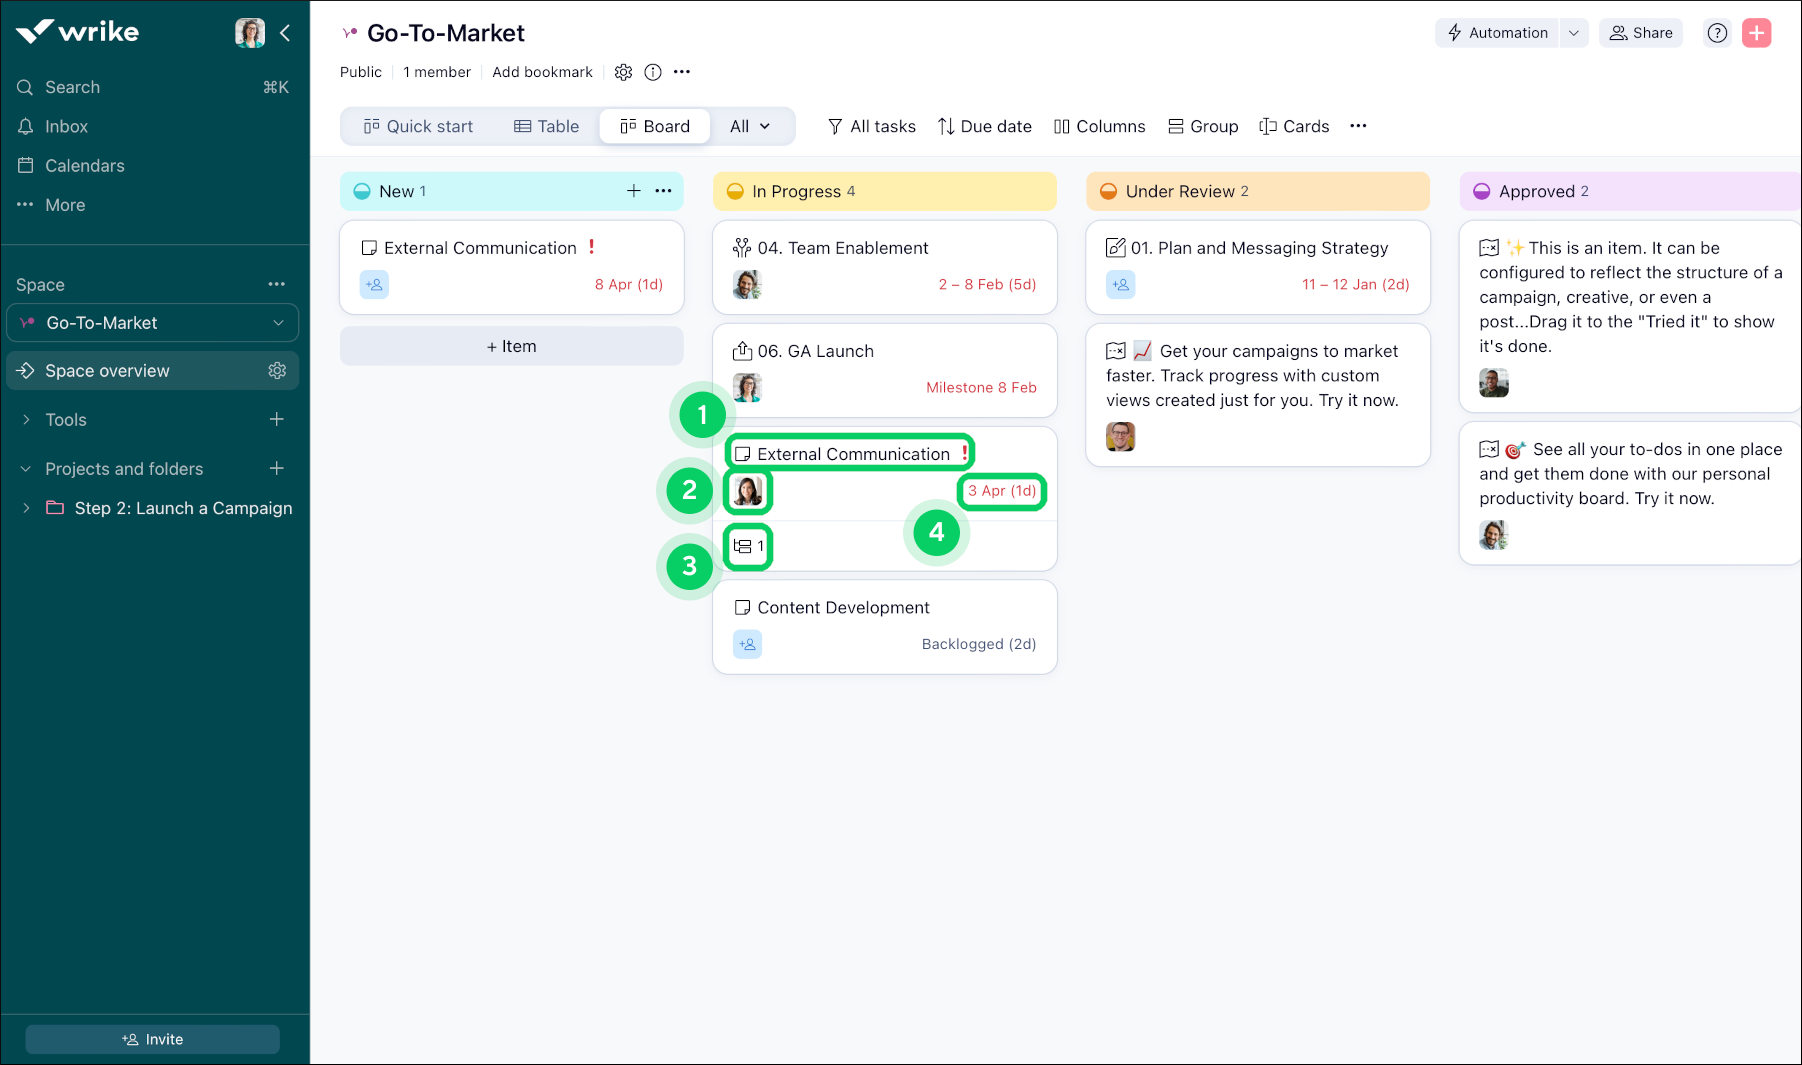Image resolution: width=1802 pixels, height=1065 pixels.
Task: Open the "All" item types dropdown
Action: [750, 126]
